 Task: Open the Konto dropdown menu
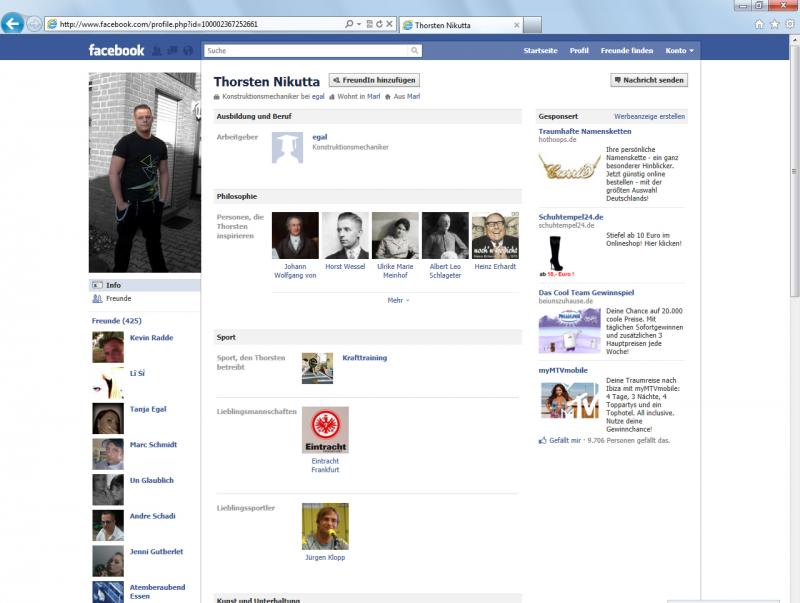(x=680, y=50)
